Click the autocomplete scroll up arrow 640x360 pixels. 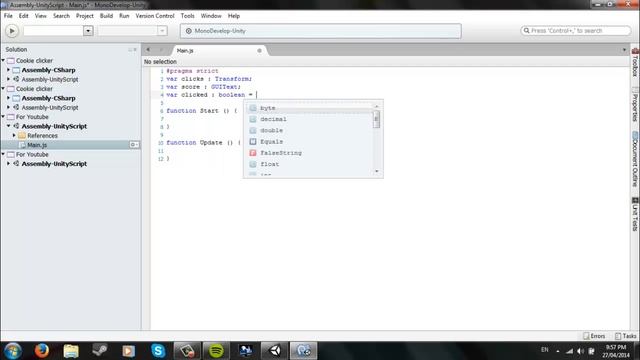click(x=376, y=107)
